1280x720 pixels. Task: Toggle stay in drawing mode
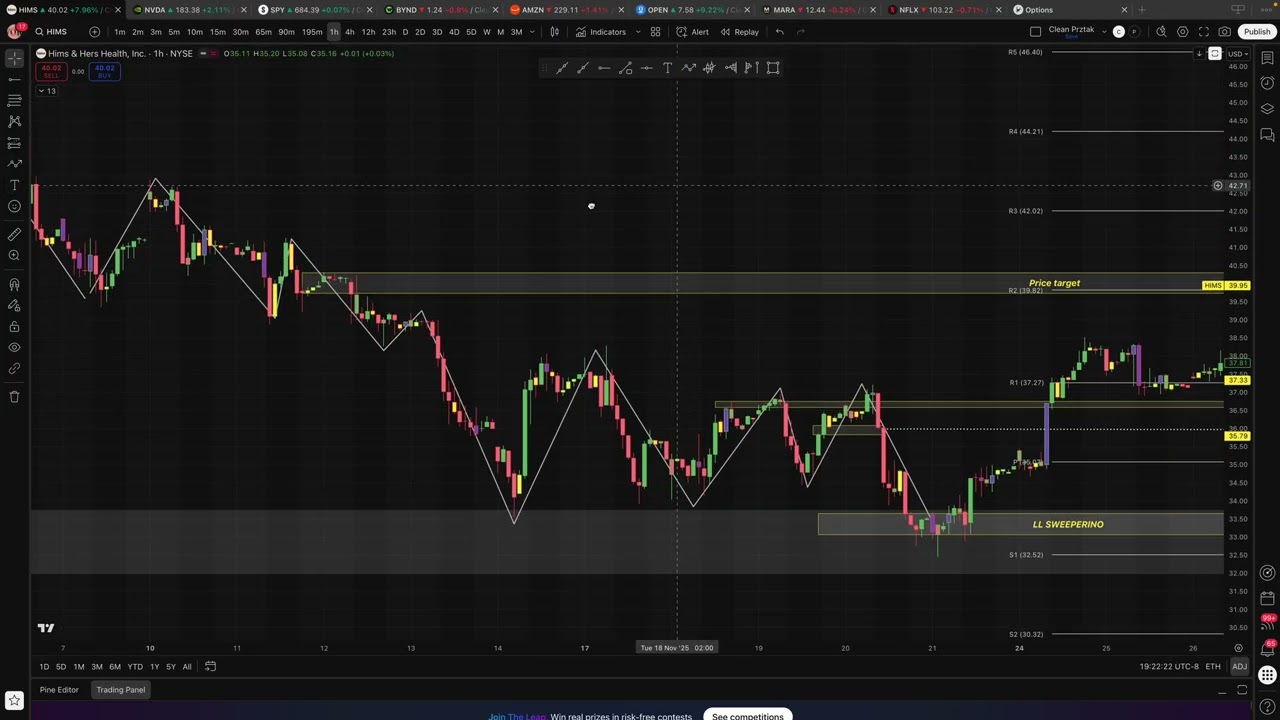(x=14, y=305)
